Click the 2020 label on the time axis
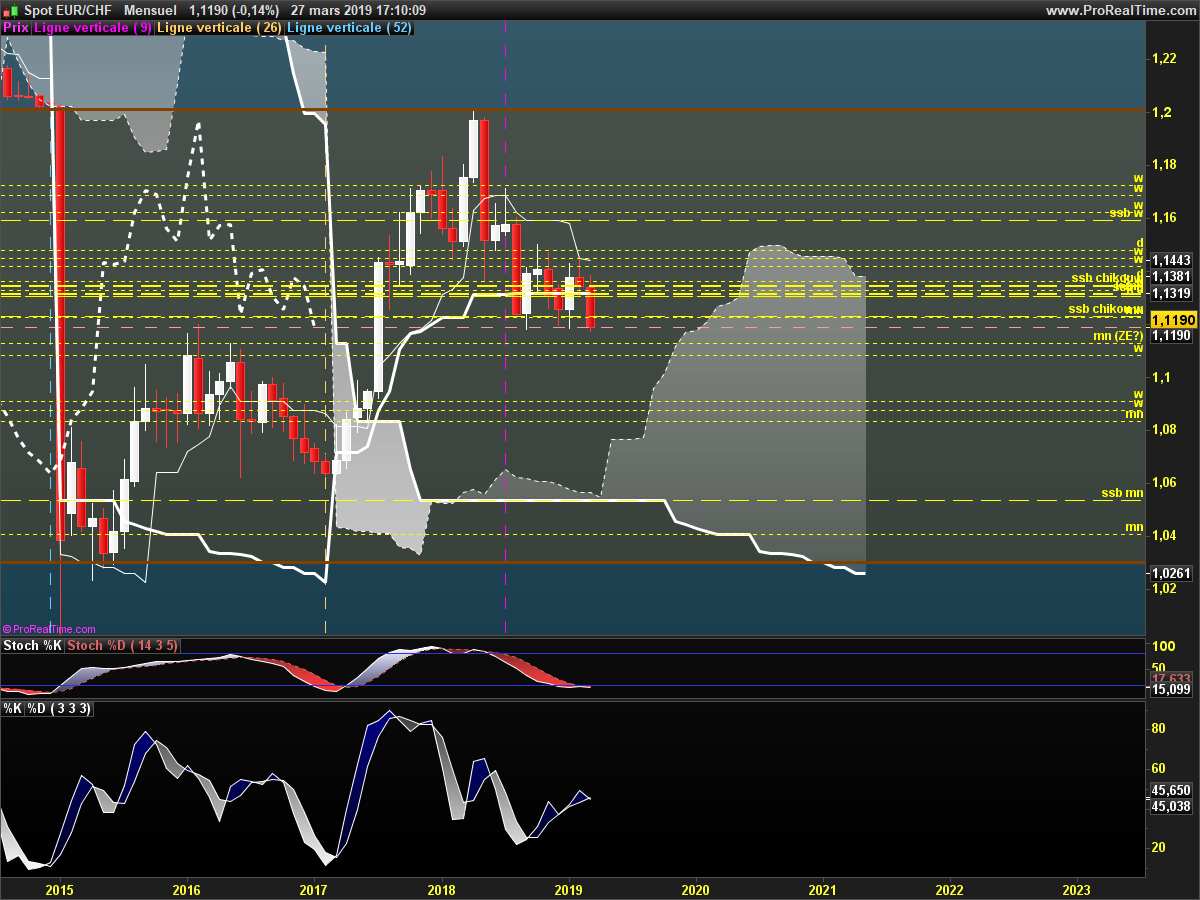The image size is (1200, 900). [x=695, y=889]
